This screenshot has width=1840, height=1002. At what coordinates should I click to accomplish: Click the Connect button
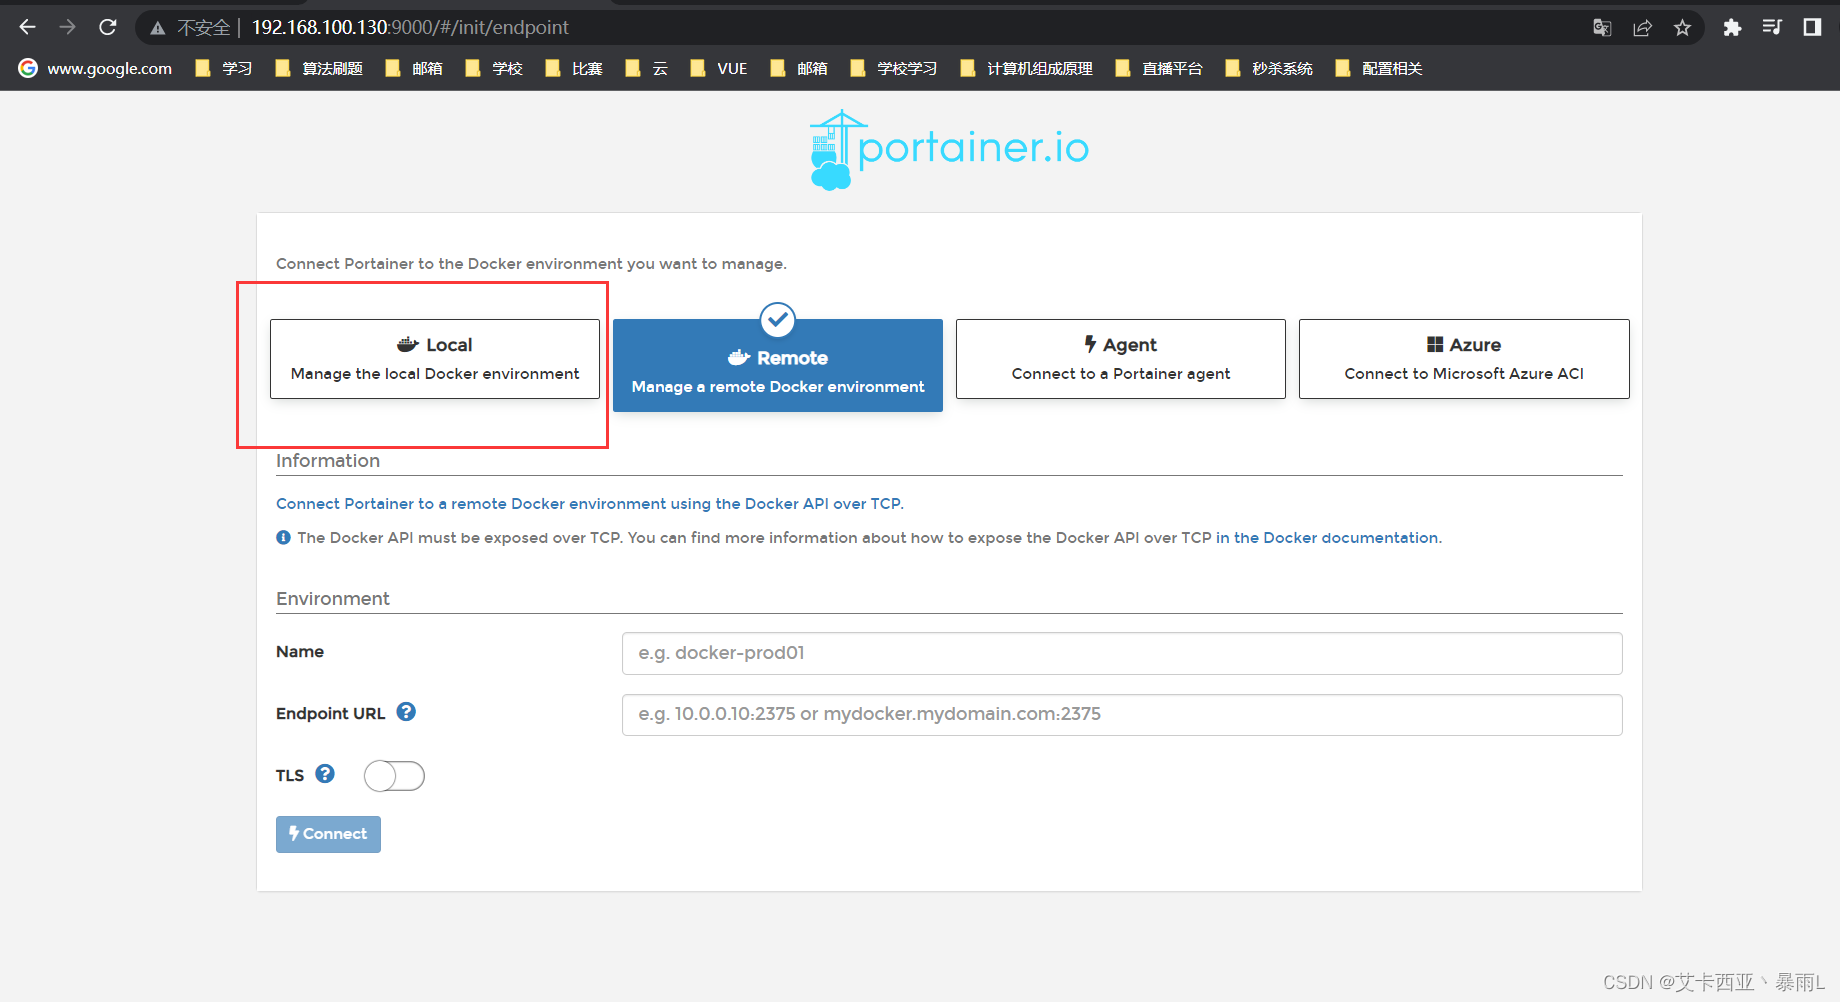tap(328, 834)
